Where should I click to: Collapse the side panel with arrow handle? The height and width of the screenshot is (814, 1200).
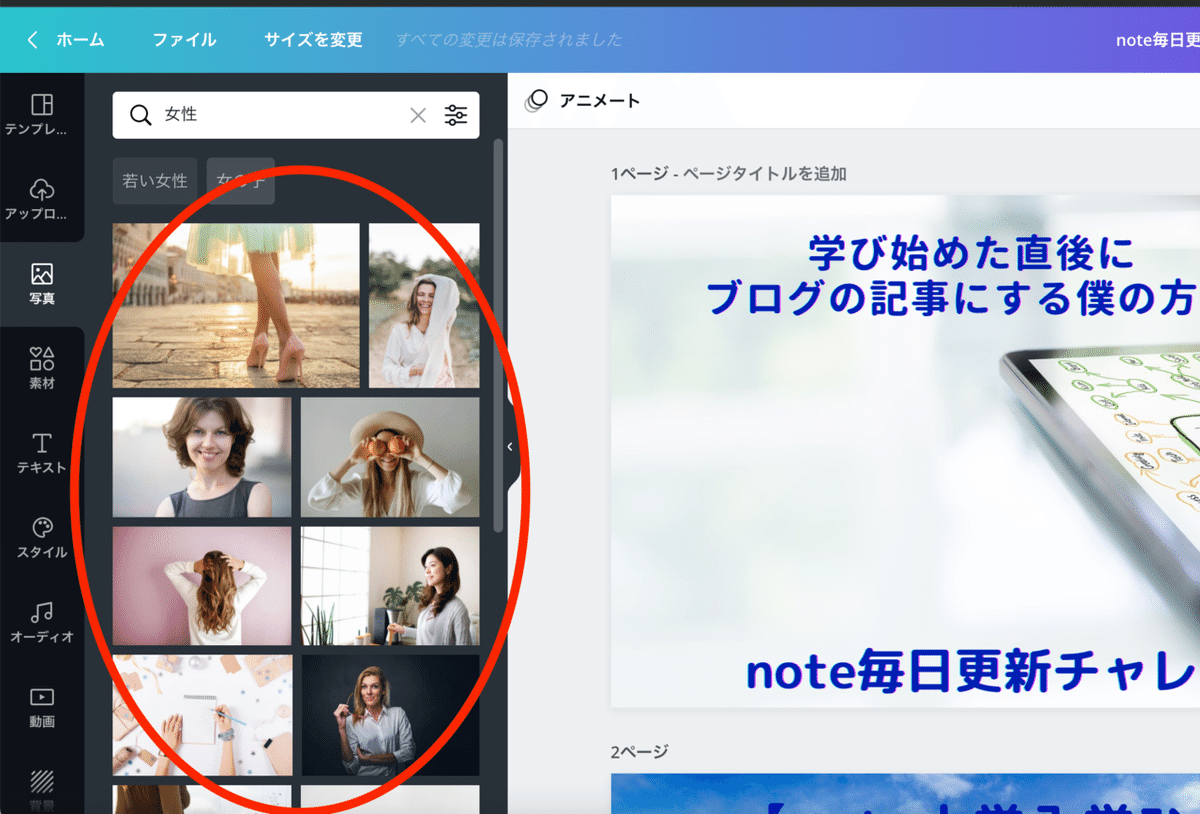(x=510, y=447)
